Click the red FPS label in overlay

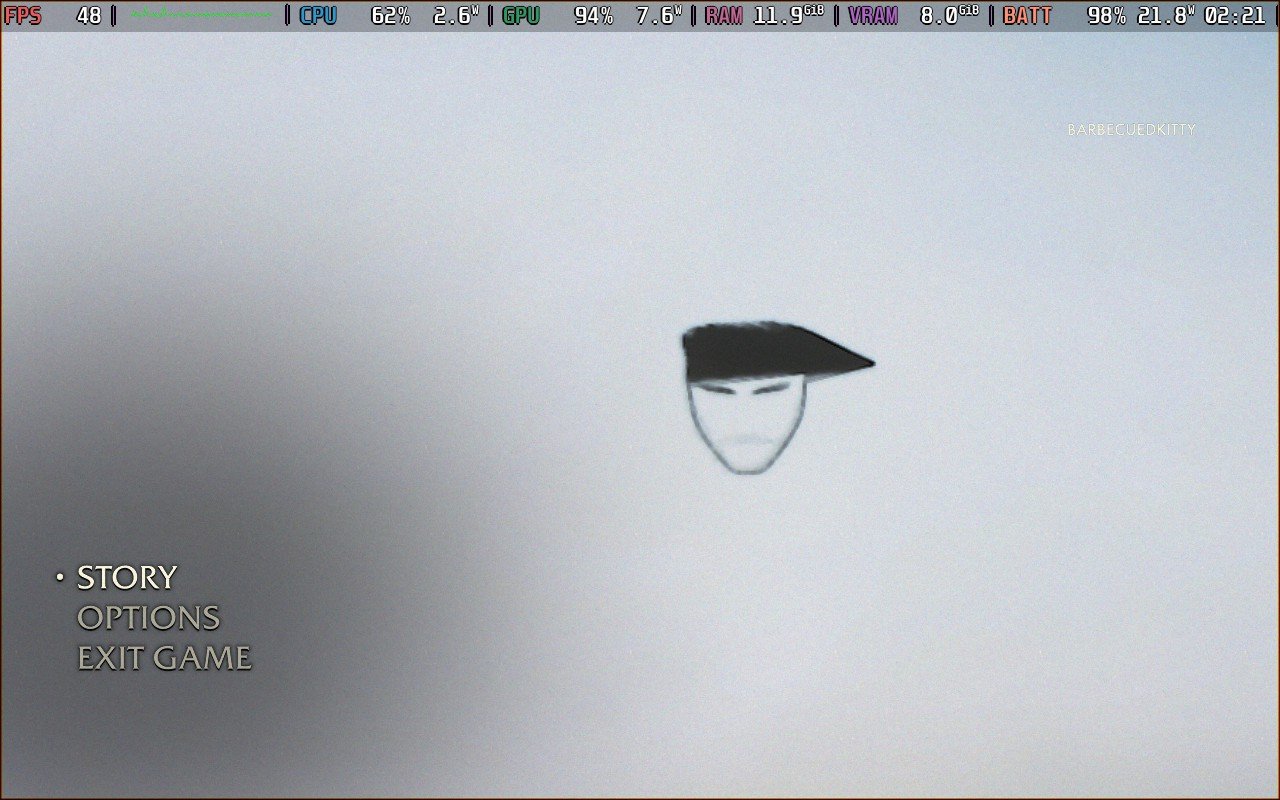pyautogui.click(x=23, y=16)
